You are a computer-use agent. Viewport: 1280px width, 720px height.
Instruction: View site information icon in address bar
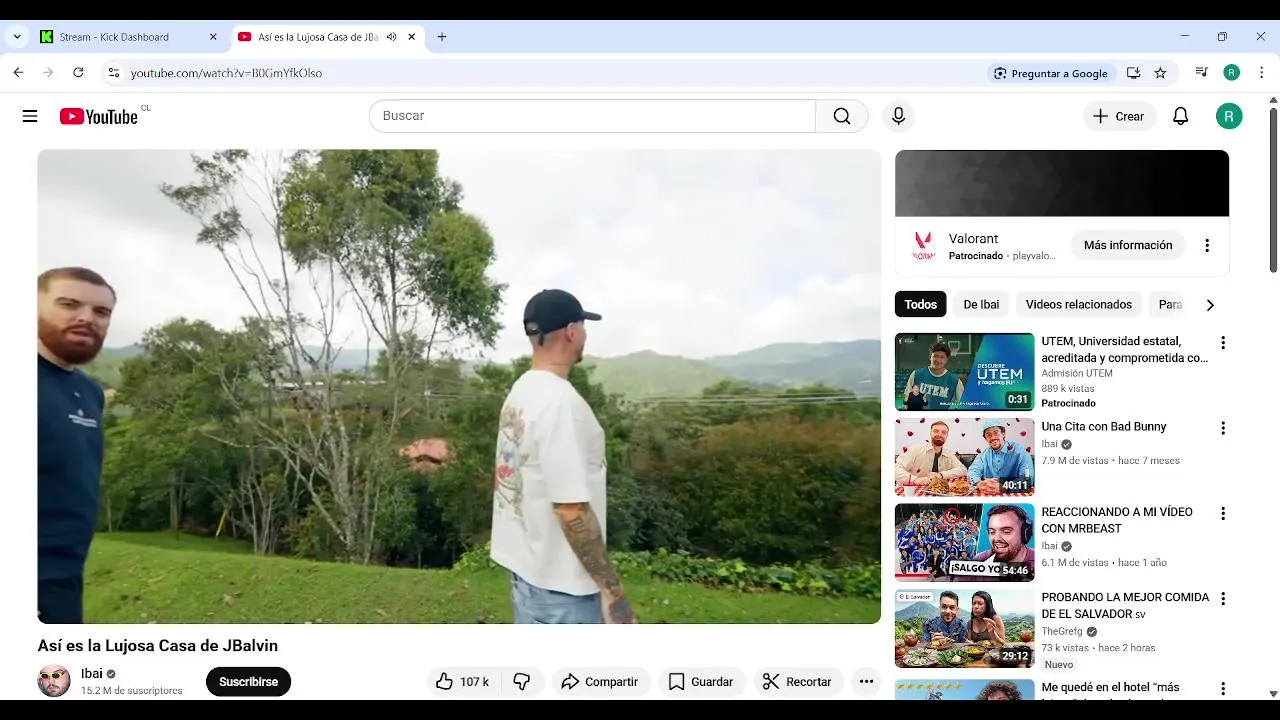point(113,73)
